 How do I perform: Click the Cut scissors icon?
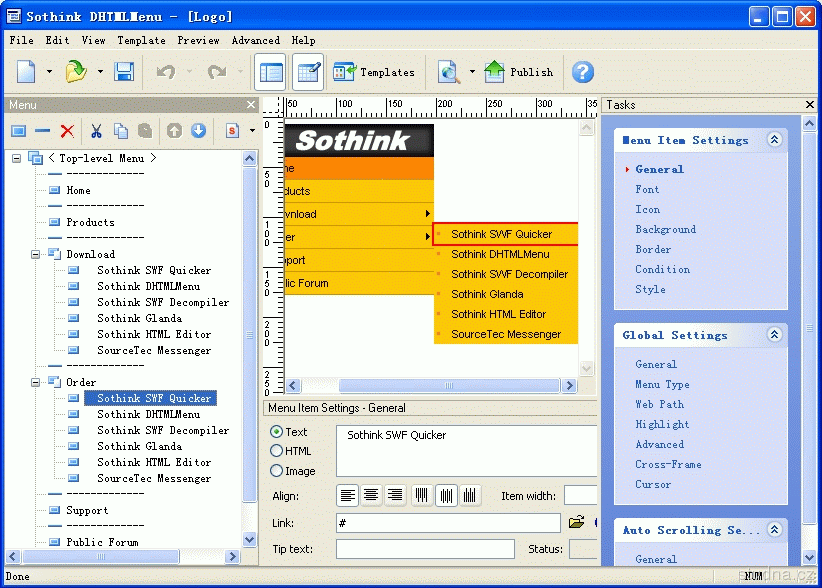[x=97, y=131]
